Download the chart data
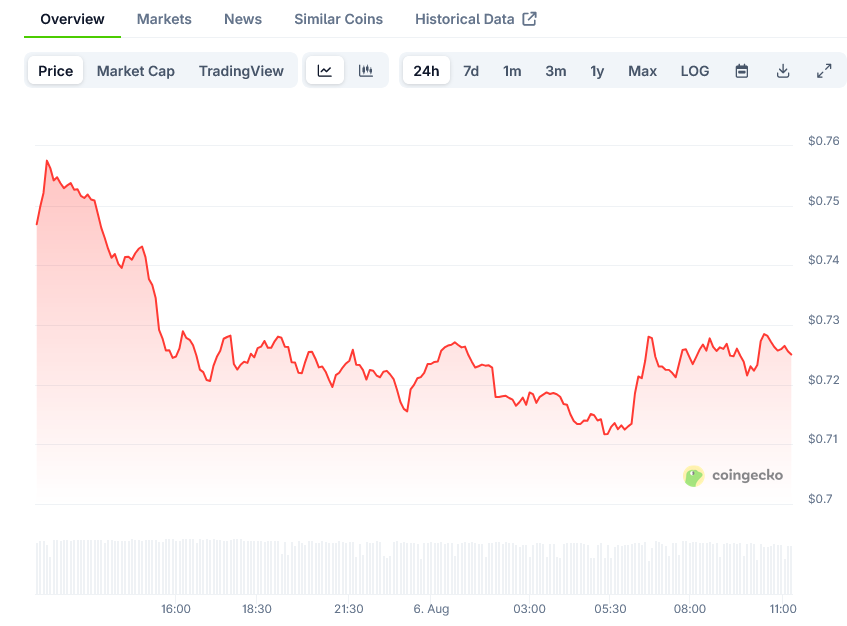The image size is (847, 626). 783,71
